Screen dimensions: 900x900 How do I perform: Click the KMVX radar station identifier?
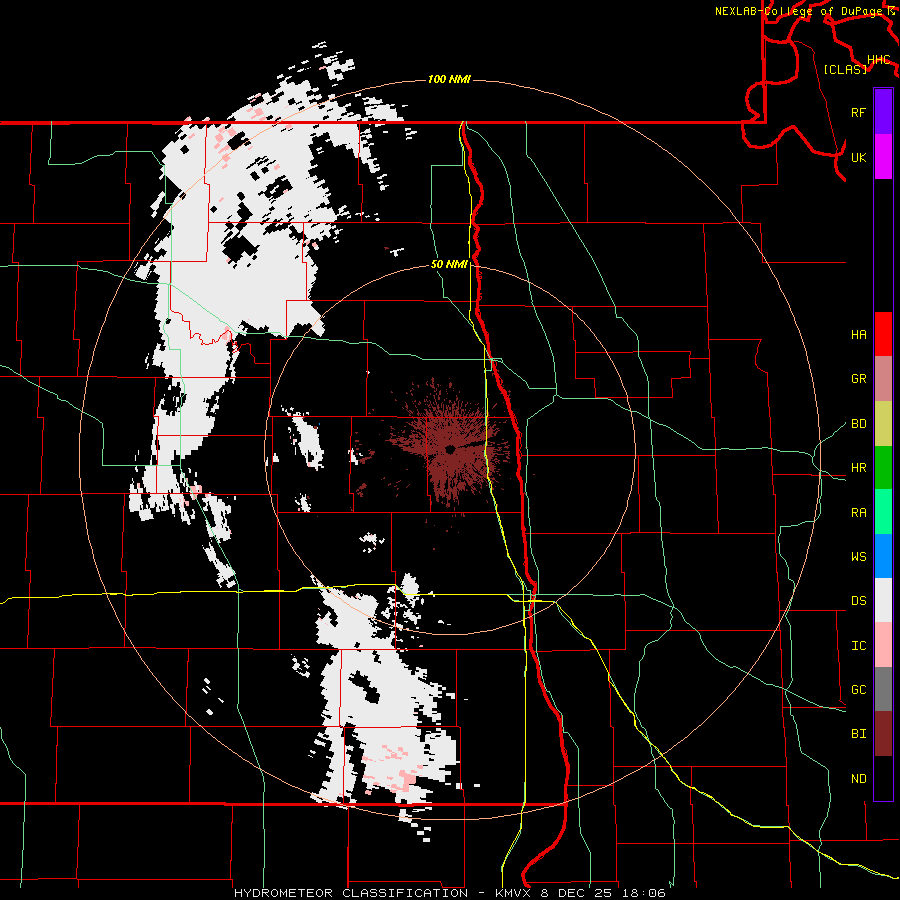pyautogui.click(x=512, y=893)
